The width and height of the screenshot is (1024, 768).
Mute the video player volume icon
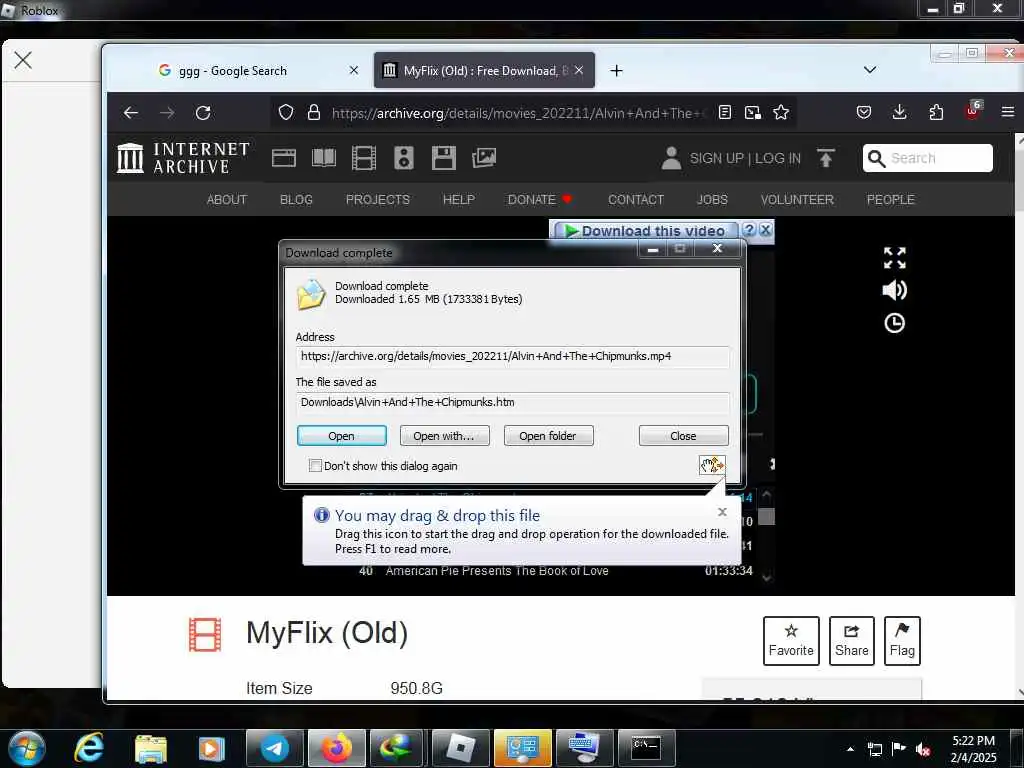click(895, 290)
